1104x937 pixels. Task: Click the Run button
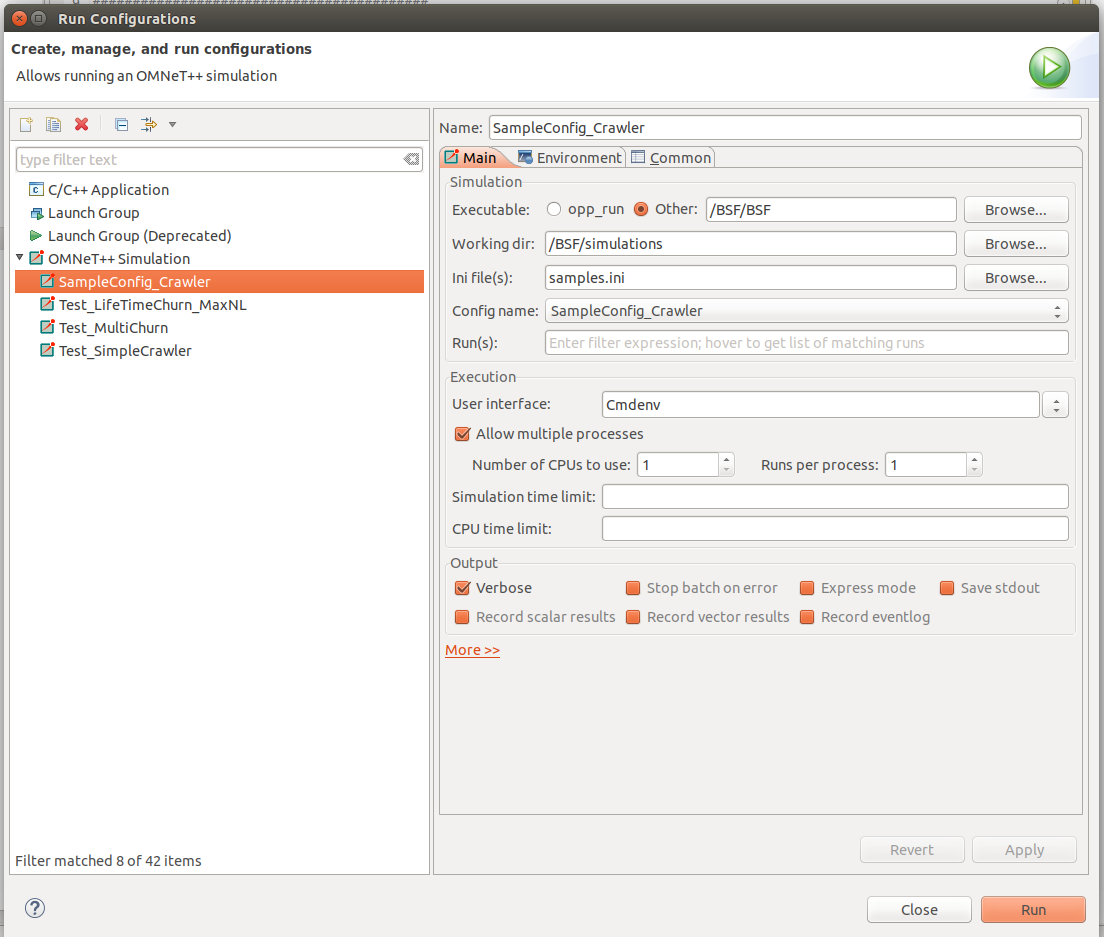pyautogui.click(x=1033, y=910)
